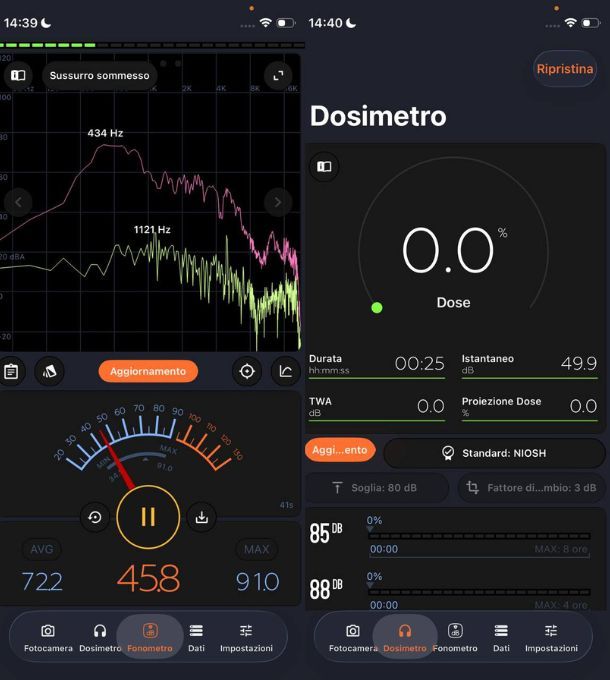This screenshot has height=680, width=610.
Task: Expand the spectrum chart to fullscreen
Action: point(278,75)
